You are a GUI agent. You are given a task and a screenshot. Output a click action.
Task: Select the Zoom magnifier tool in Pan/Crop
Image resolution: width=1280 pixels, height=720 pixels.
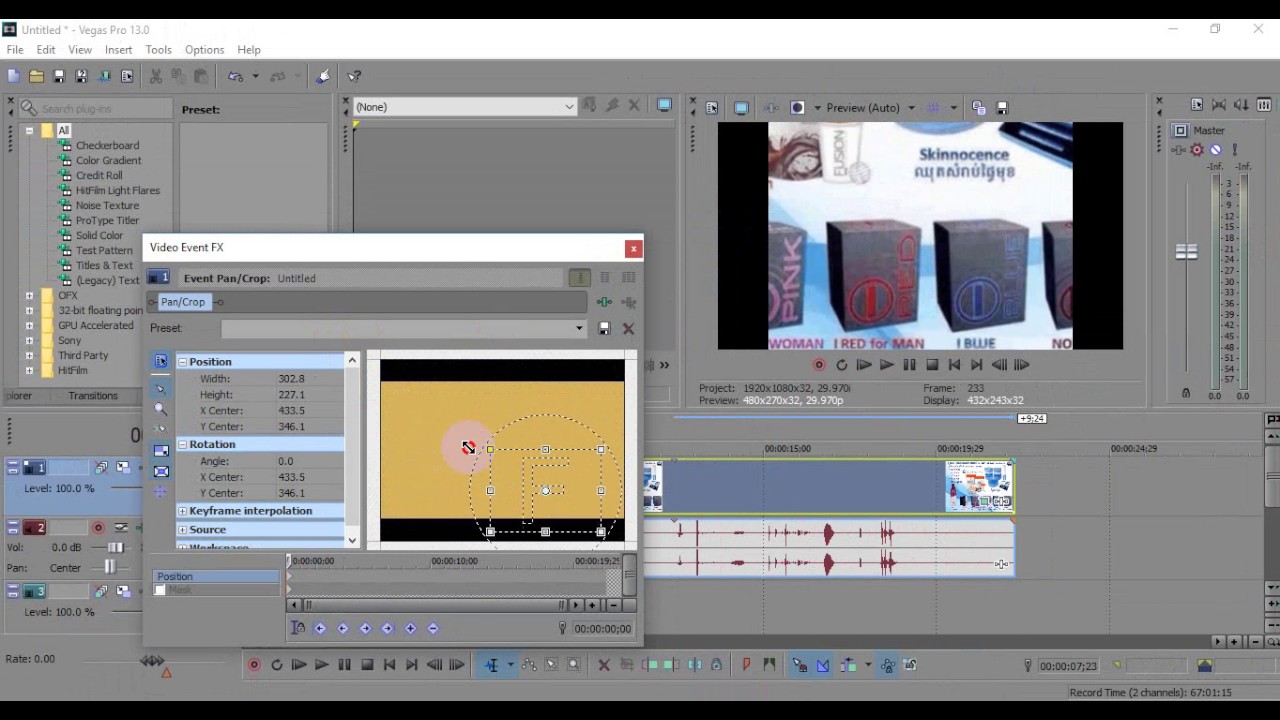161,408
